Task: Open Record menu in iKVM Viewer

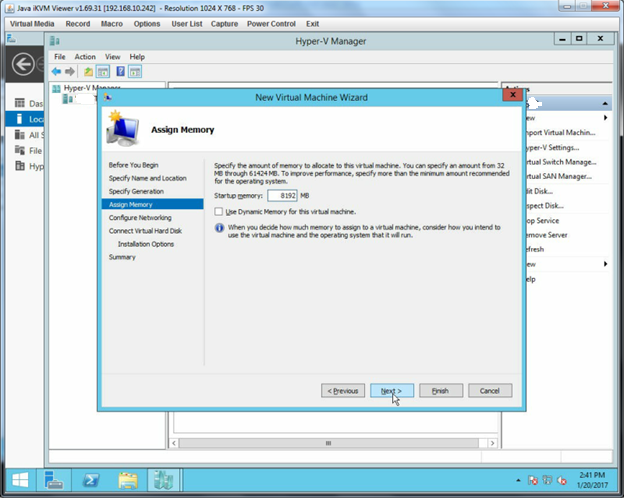Action: click(x=78, y=24)
